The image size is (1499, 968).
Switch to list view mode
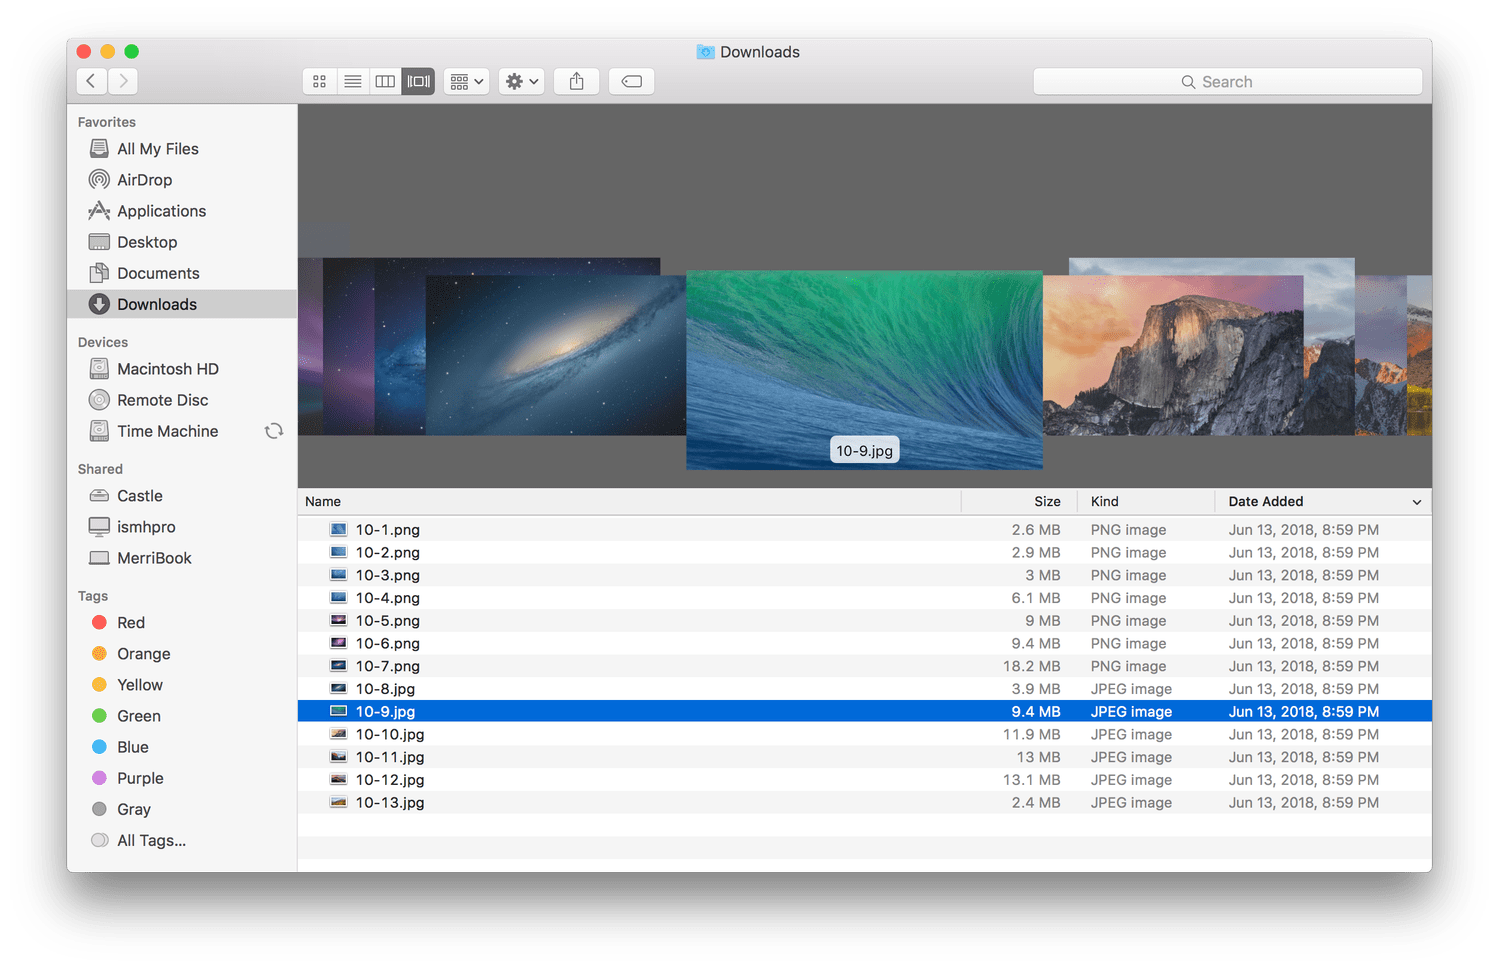click(x=352, y=82)
